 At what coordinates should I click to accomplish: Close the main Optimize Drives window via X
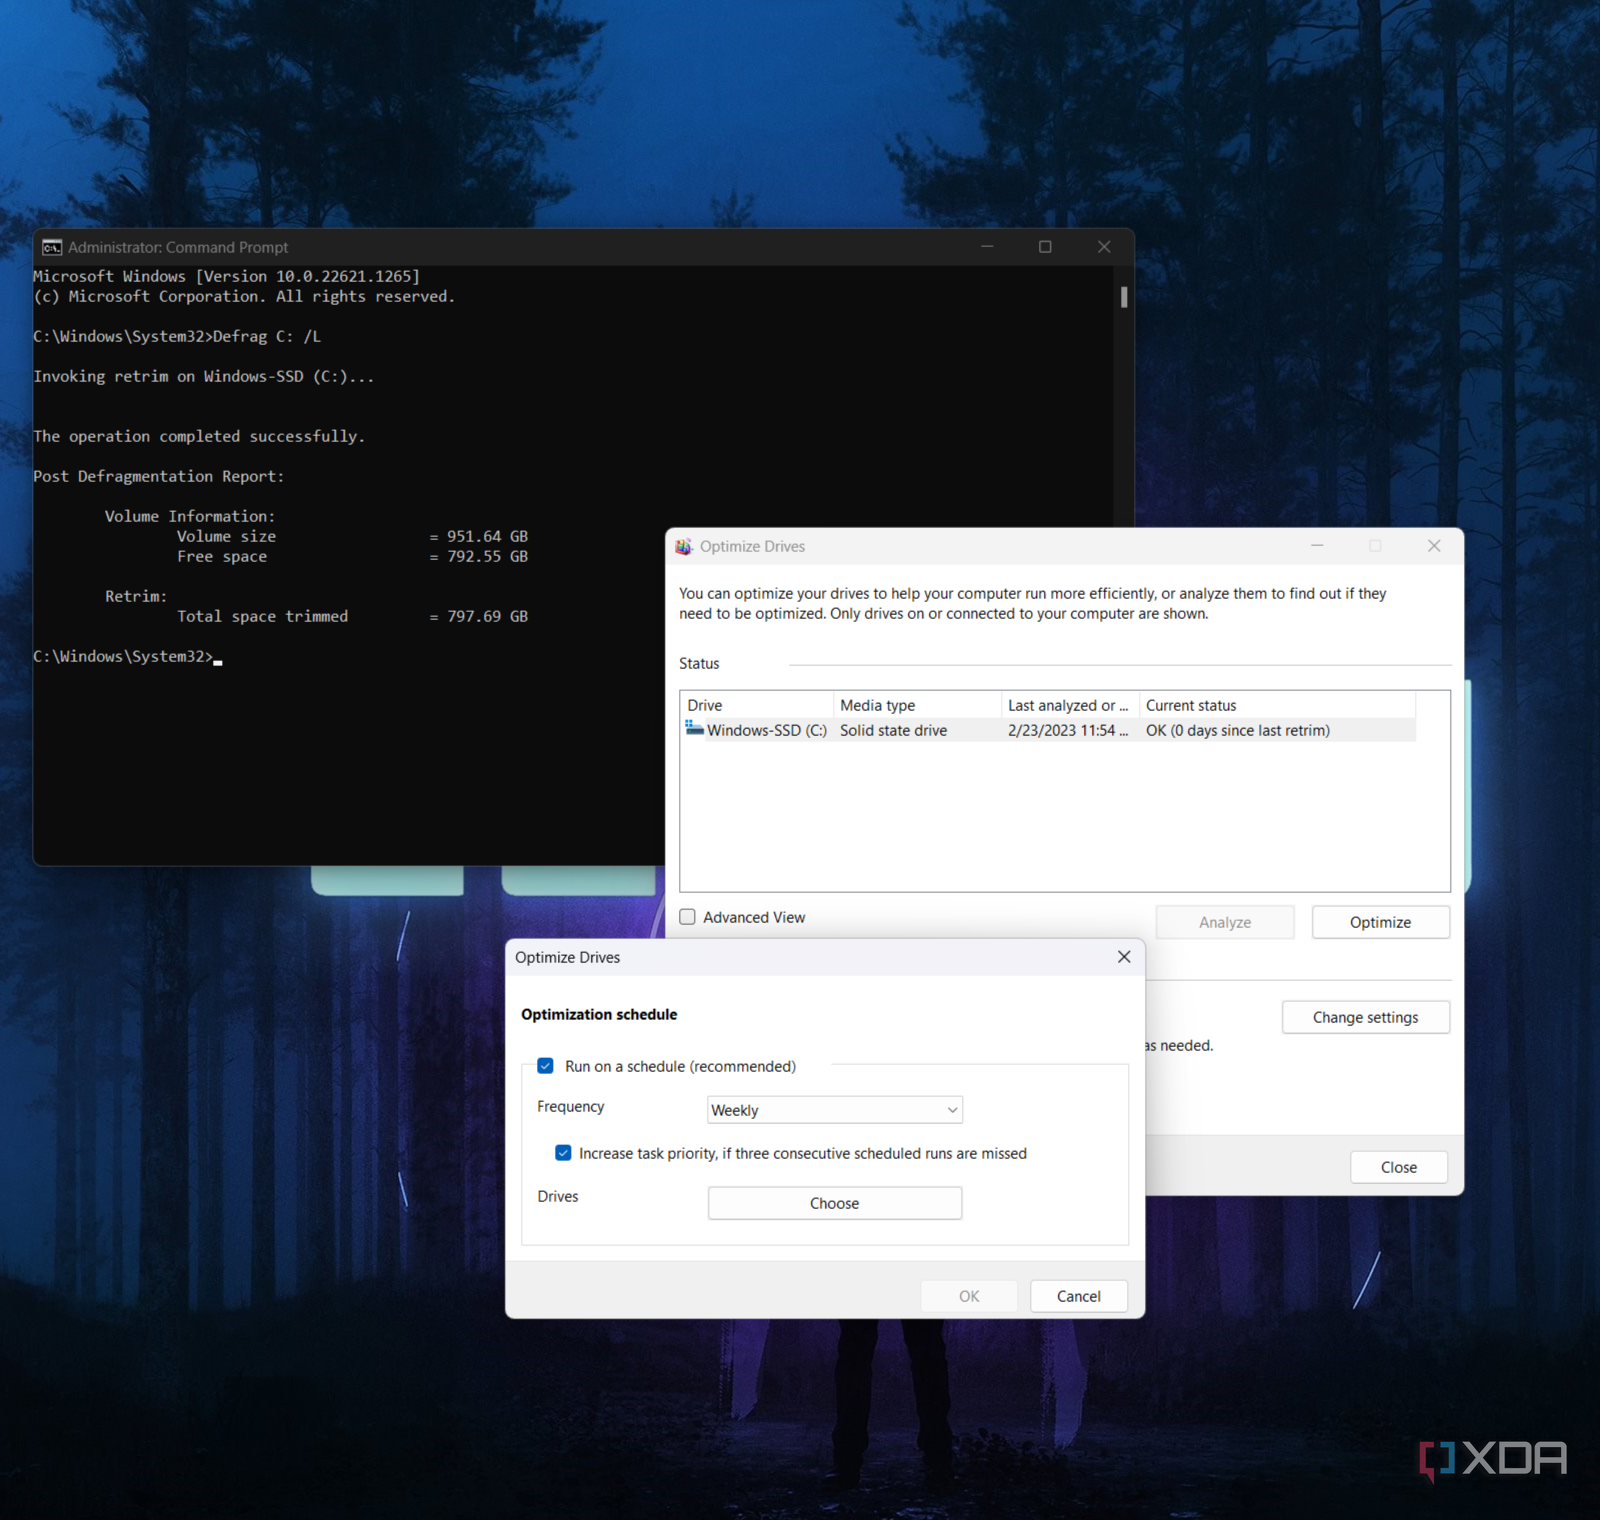1434,546
